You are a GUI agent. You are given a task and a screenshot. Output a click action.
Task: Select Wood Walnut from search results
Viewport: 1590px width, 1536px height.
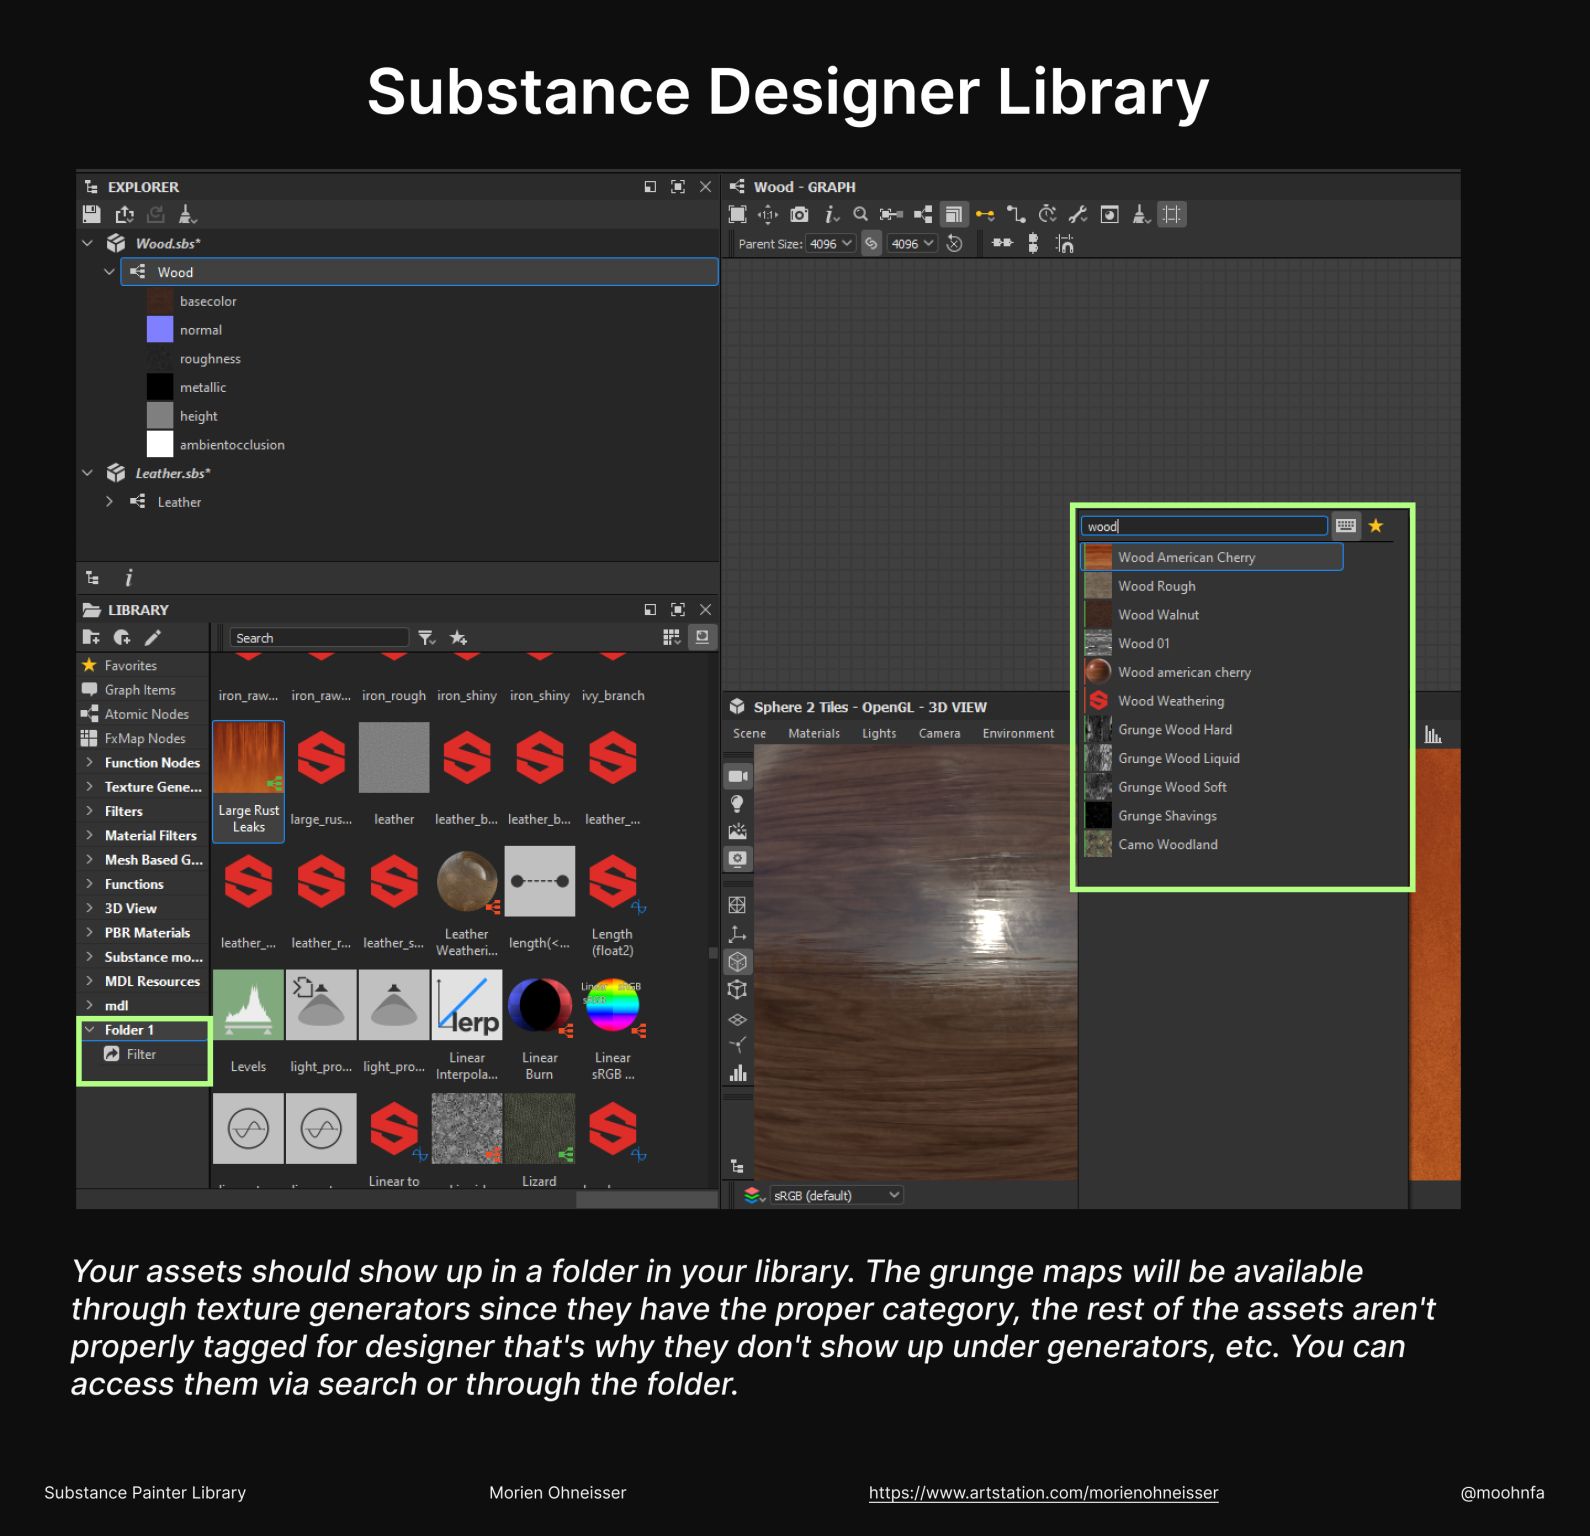click(1158, 615)
